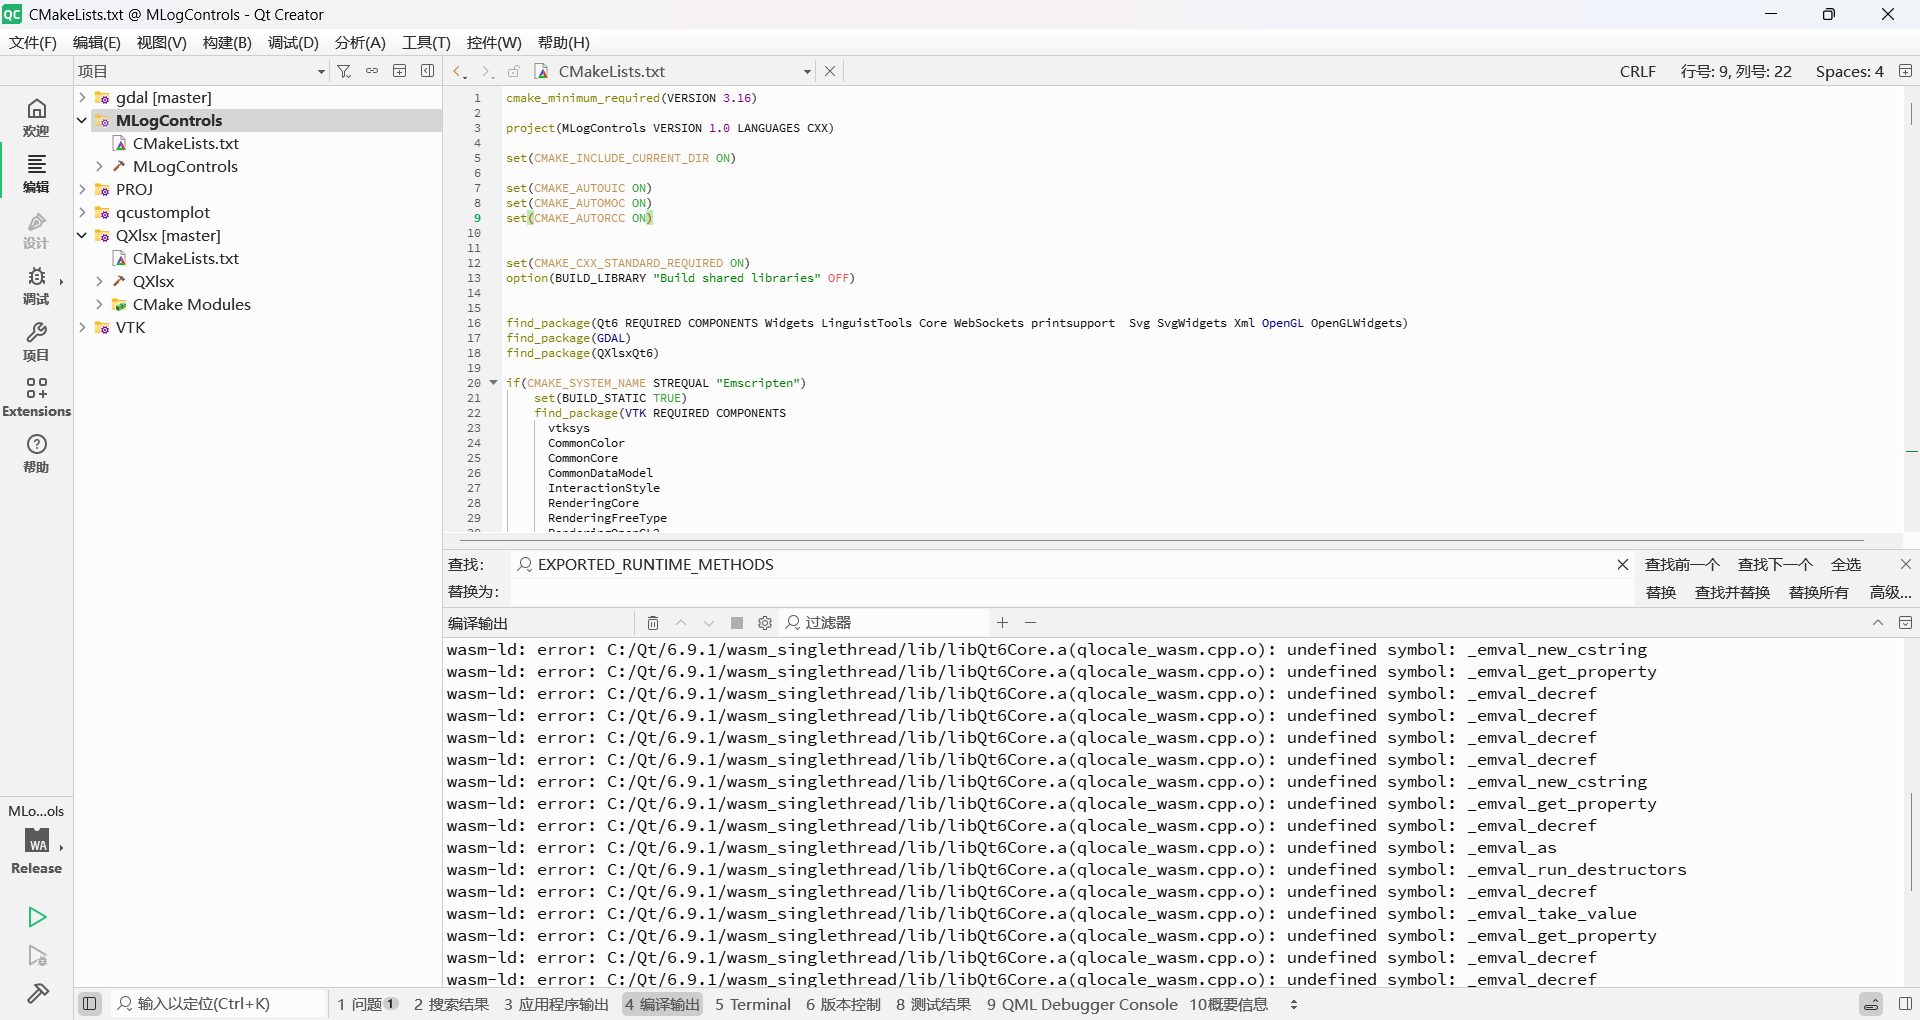Open the File menu
This screenshot has height=1020, width=1920.
coord(33,42)
